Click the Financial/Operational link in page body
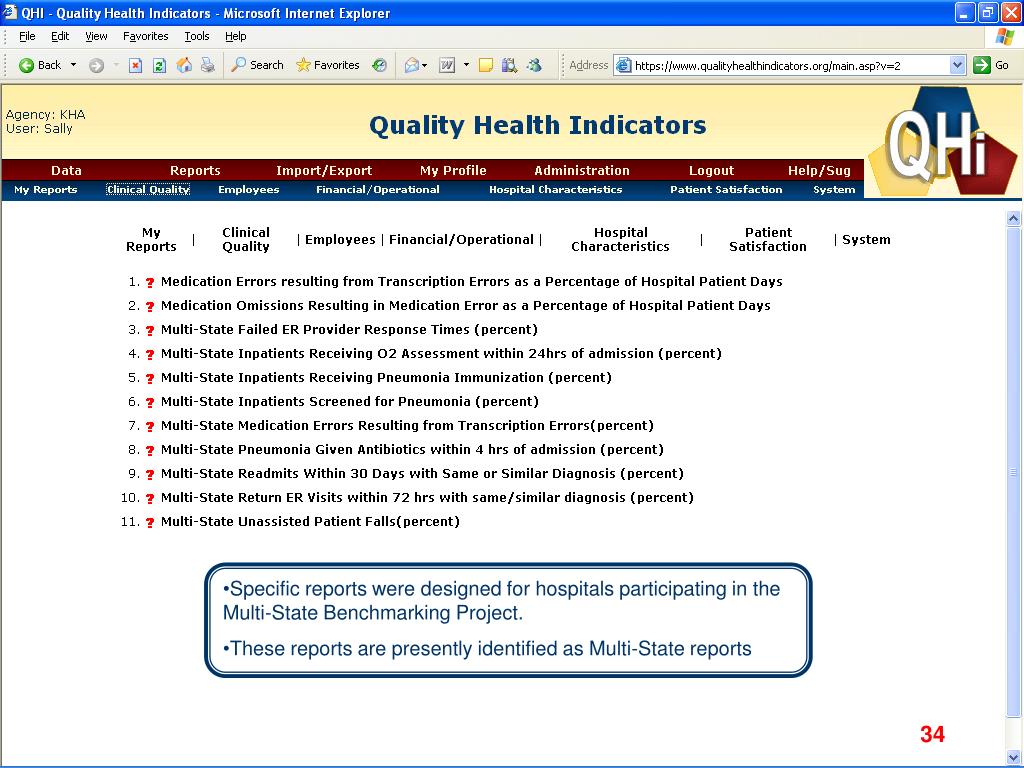 tap(462, 240)
